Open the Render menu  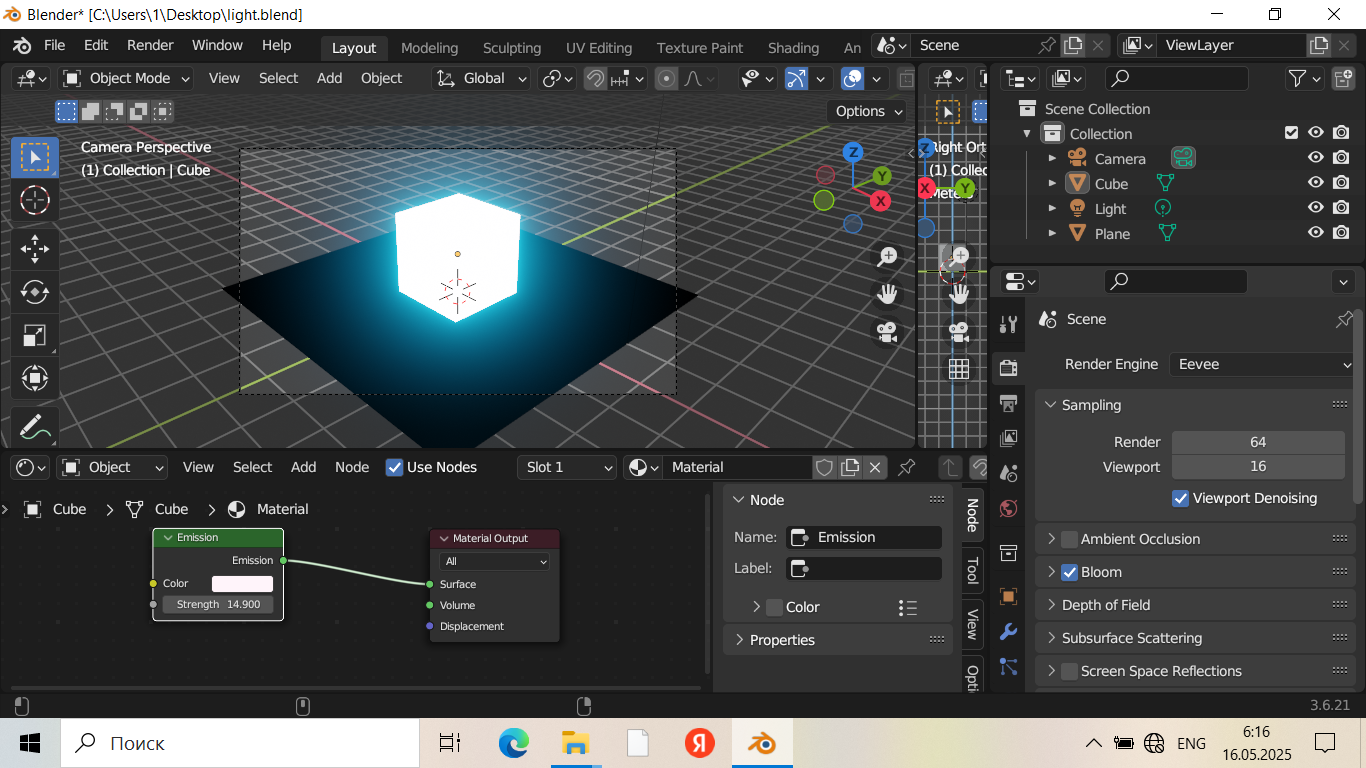(150, 45)
